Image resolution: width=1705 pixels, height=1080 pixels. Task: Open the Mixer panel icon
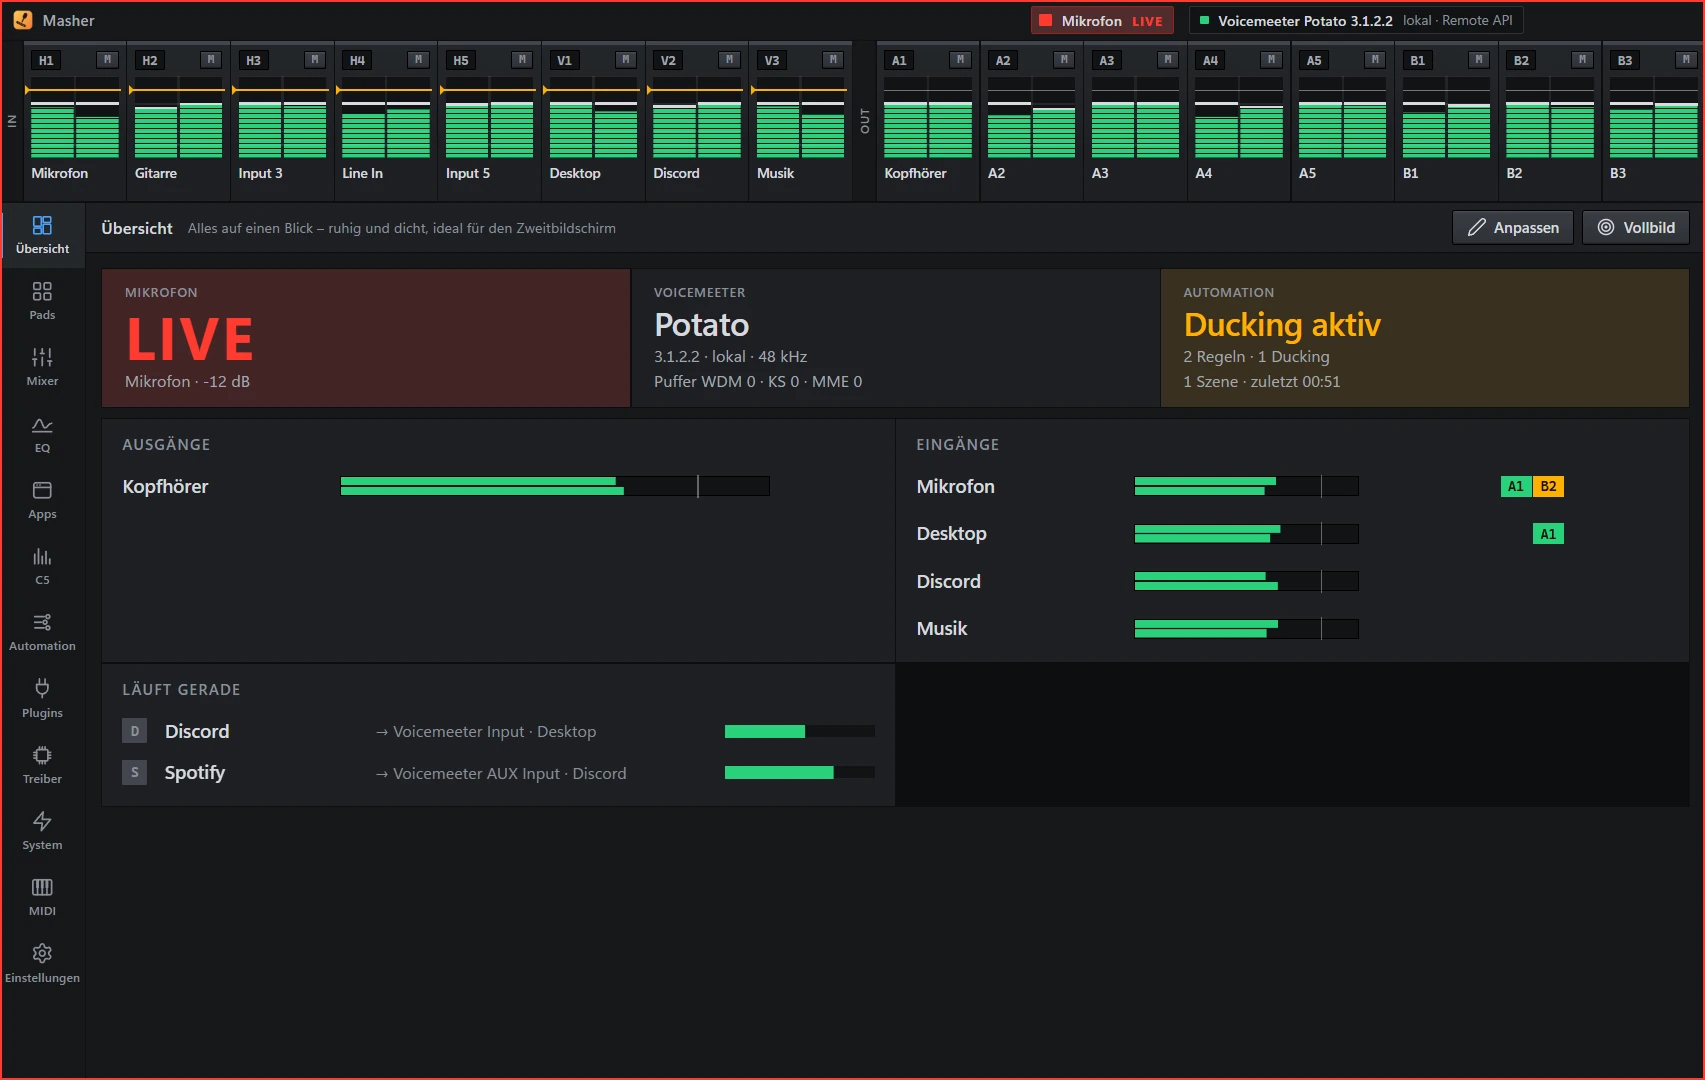pyautogui.click(x=42, y=357)
